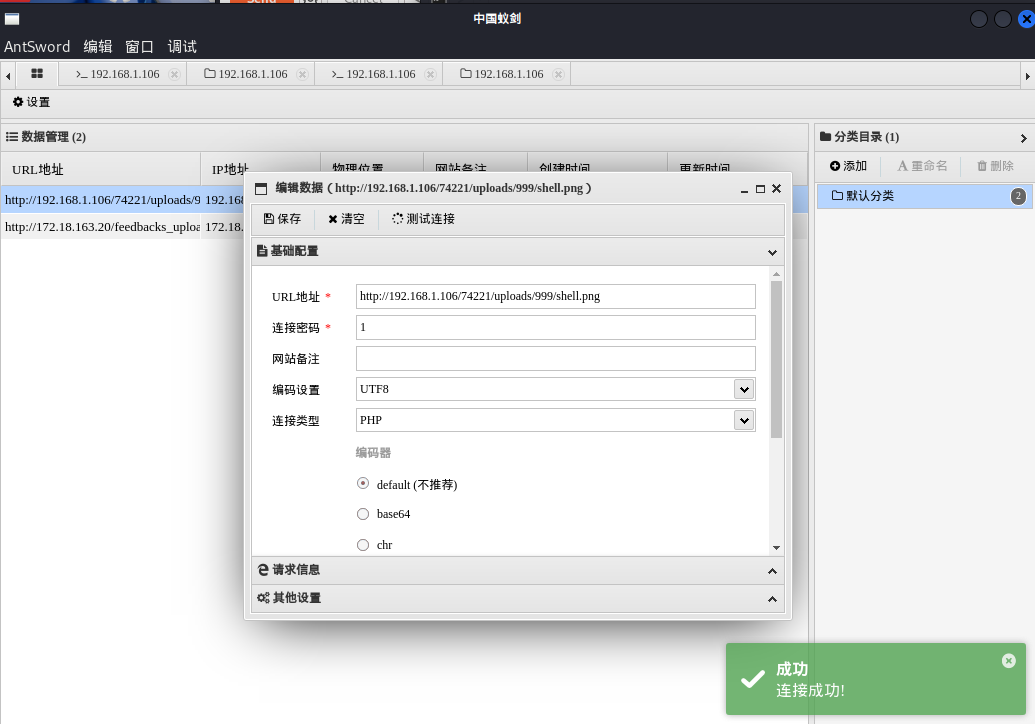The height and width of the screenshot is (724, 1035).
Task: Switch to the first terminal tab
Action: tap(117, 74)
